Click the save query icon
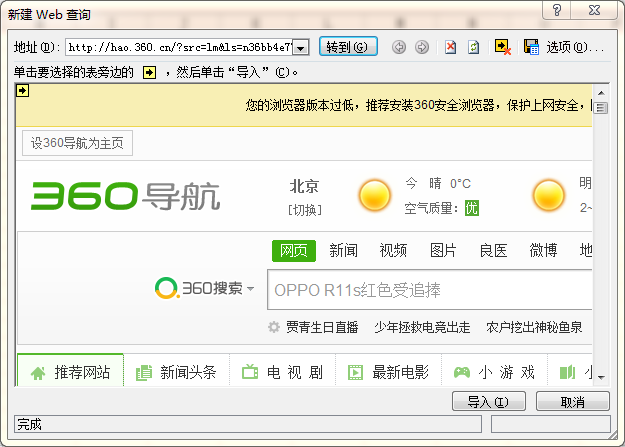Viewport: 625px width, 447px height. pos(531,47)
